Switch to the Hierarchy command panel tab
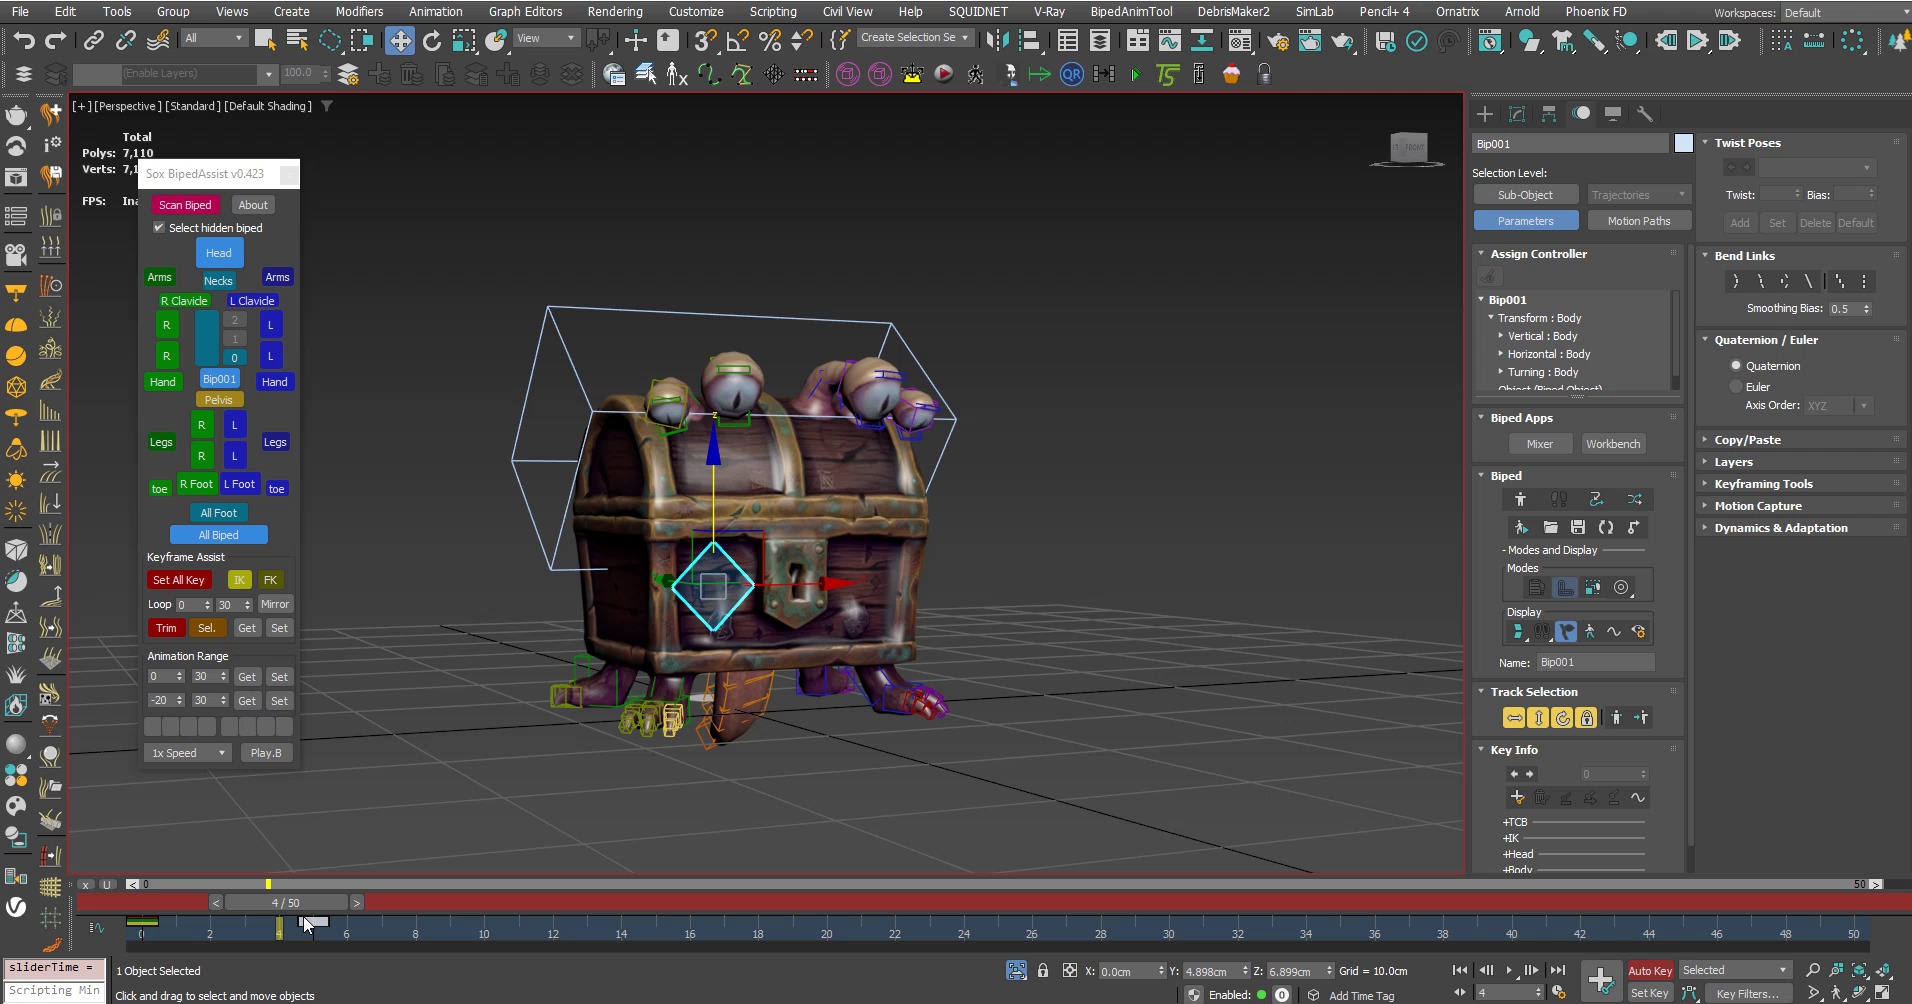Screen dimensions: 1912x1004 pos(1549,114)
